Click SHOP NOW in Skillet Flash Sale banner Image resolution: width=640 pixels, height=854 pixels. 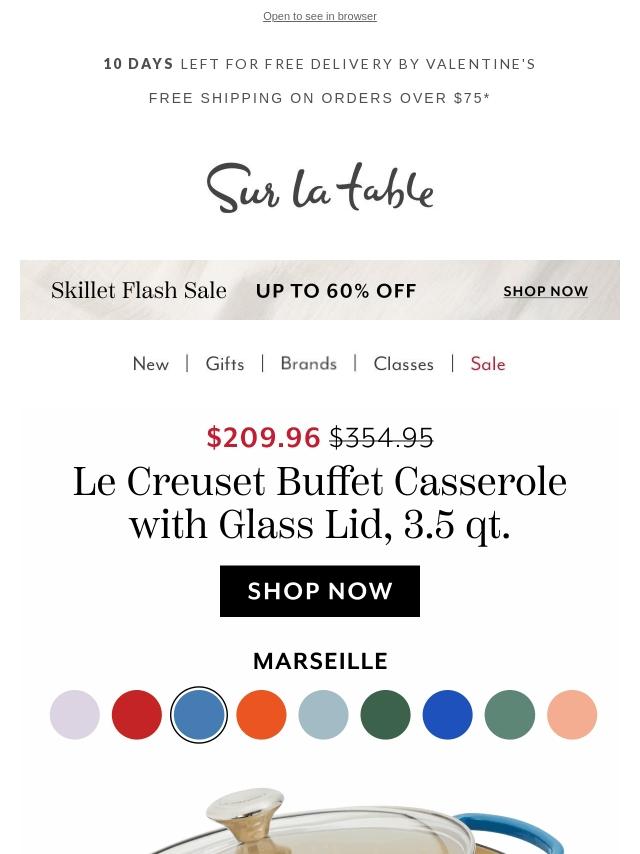546,291
